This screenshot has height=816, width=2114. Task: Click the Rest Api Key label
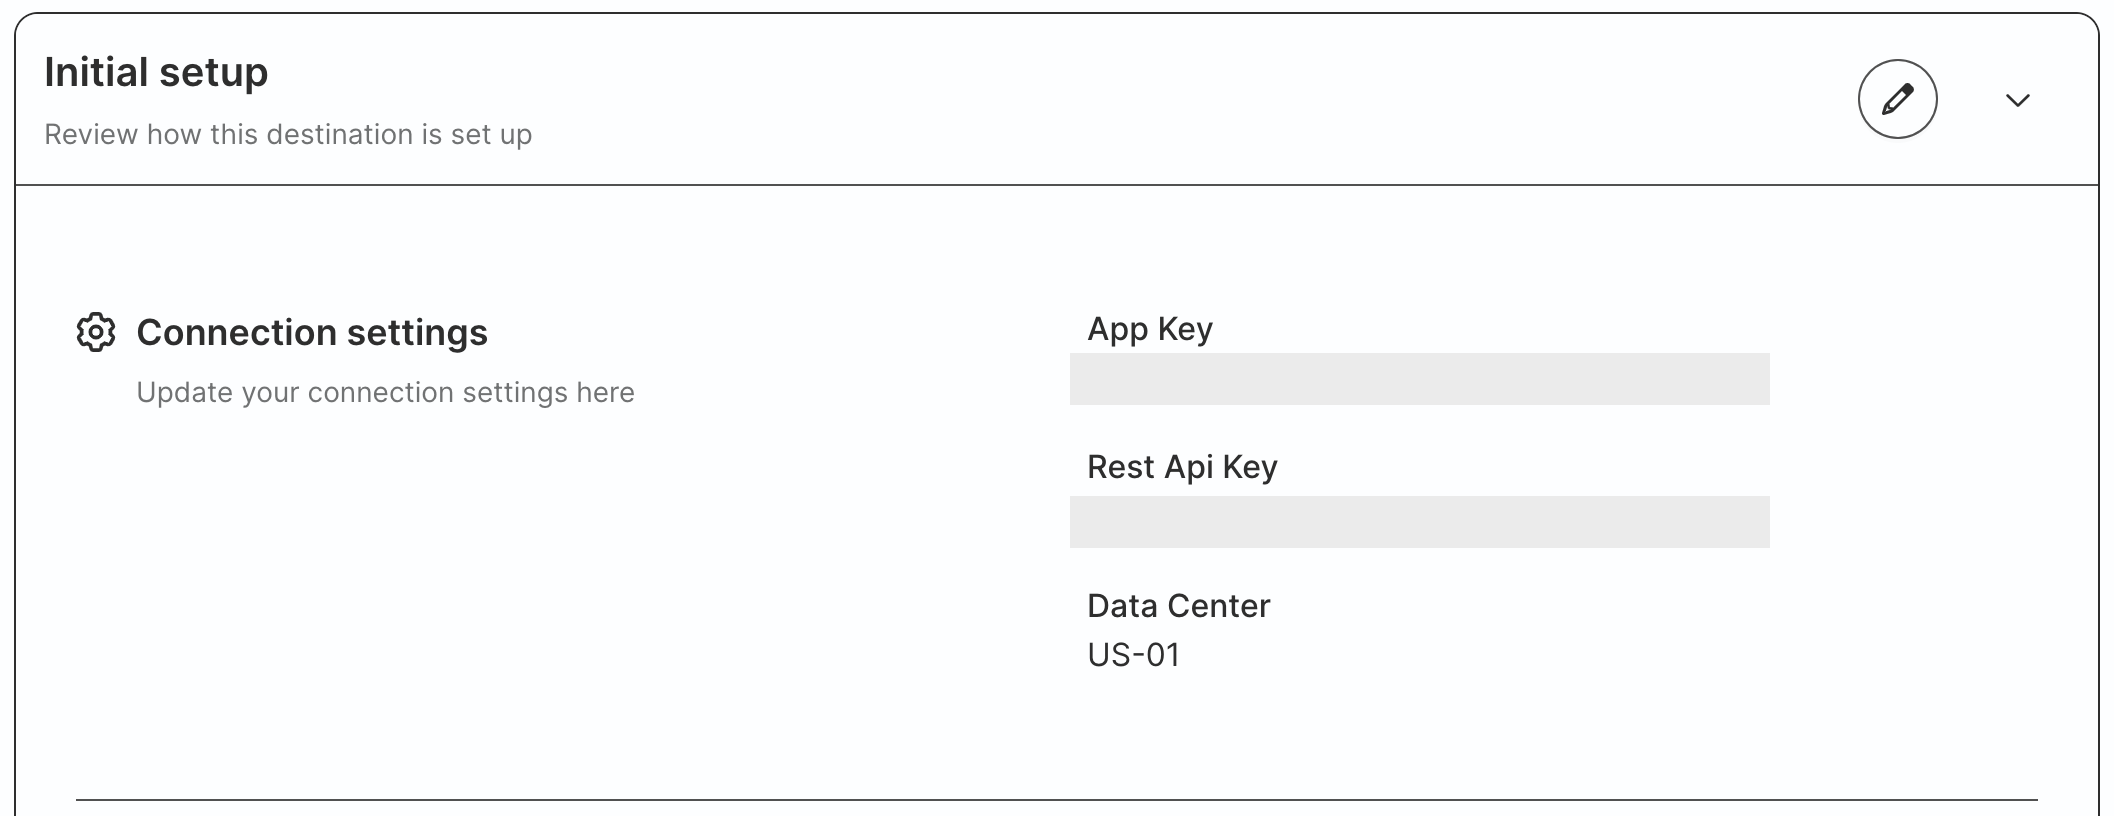click(1181, 466)
